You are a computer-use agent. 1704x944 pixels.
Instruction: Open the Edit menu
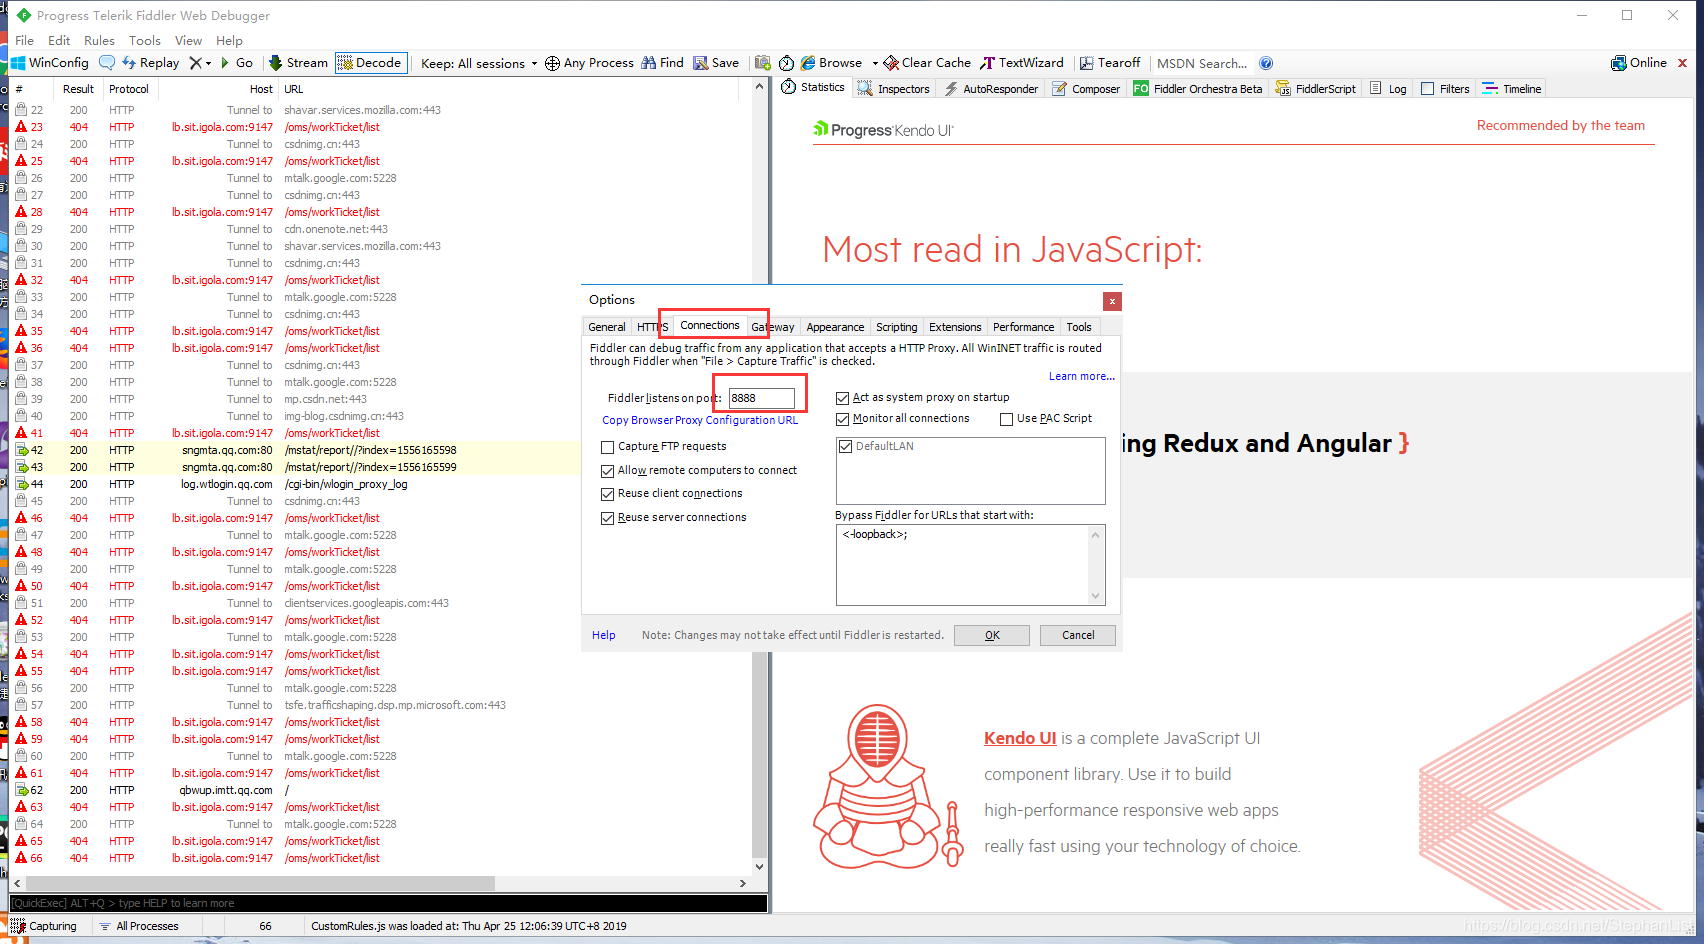coord(59,40)
